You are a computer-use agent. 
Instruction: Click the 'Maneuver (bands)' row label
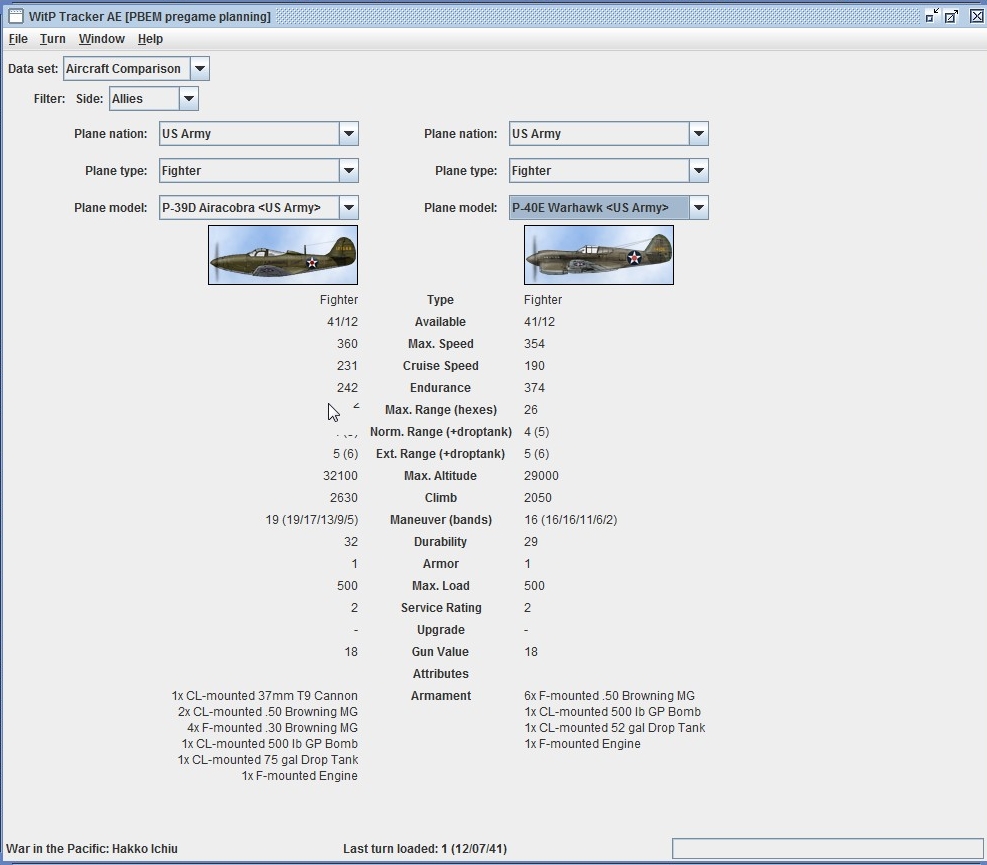tap(441, 520)
